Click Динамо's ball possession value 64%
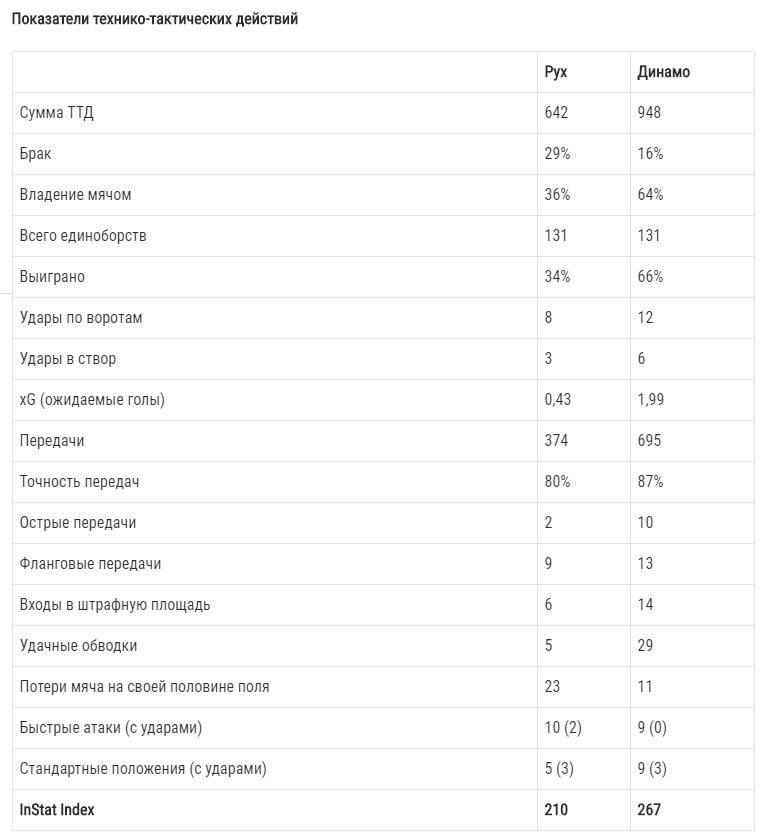The width and height of the screenshot is (762, 838). pos(650,195)
